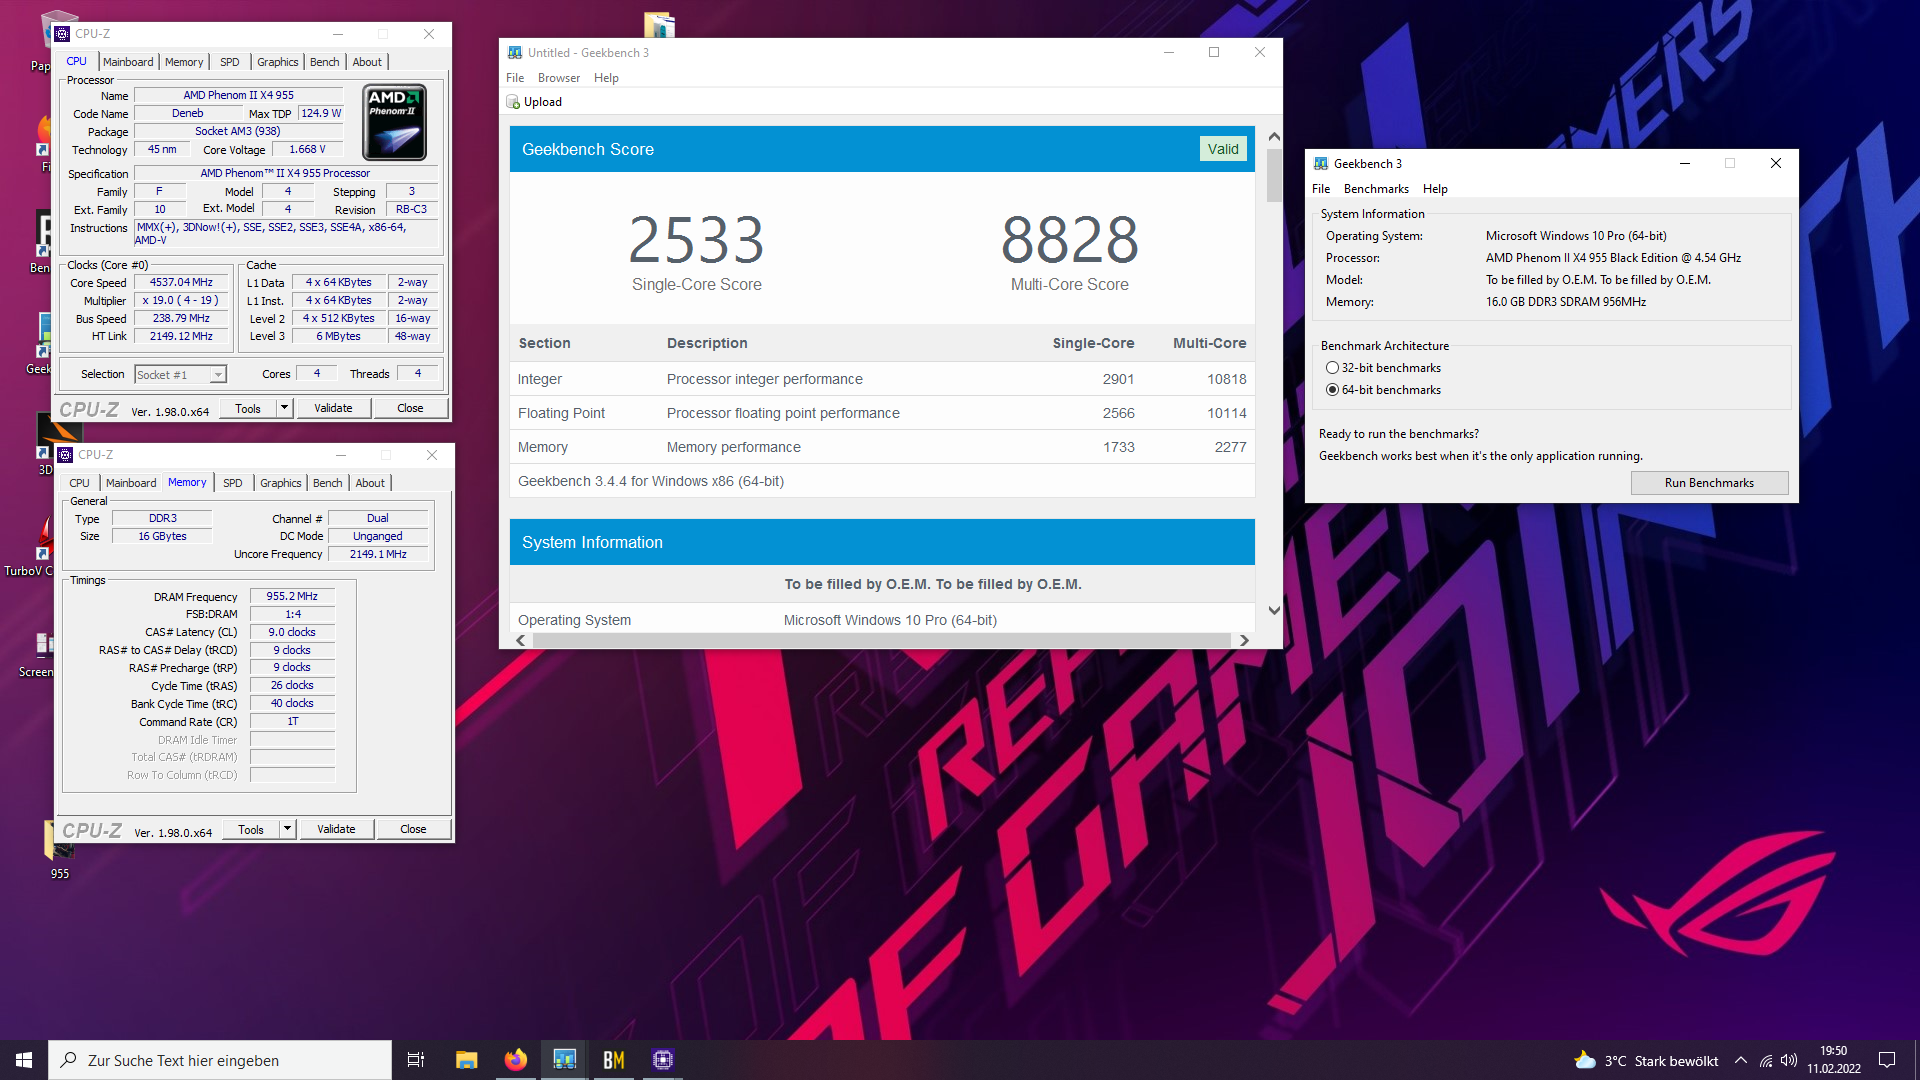Click Core Speed value 4537.04 MHz
This screenshot has width=1920, height=1080.
181,283
